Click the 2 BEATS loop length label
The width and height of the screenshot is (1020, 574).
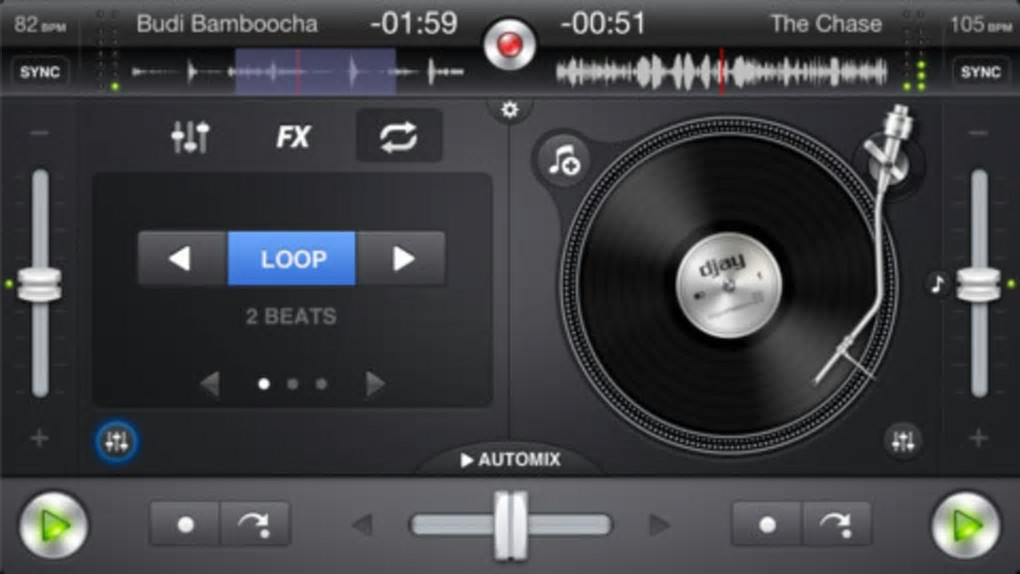(291, 317)
